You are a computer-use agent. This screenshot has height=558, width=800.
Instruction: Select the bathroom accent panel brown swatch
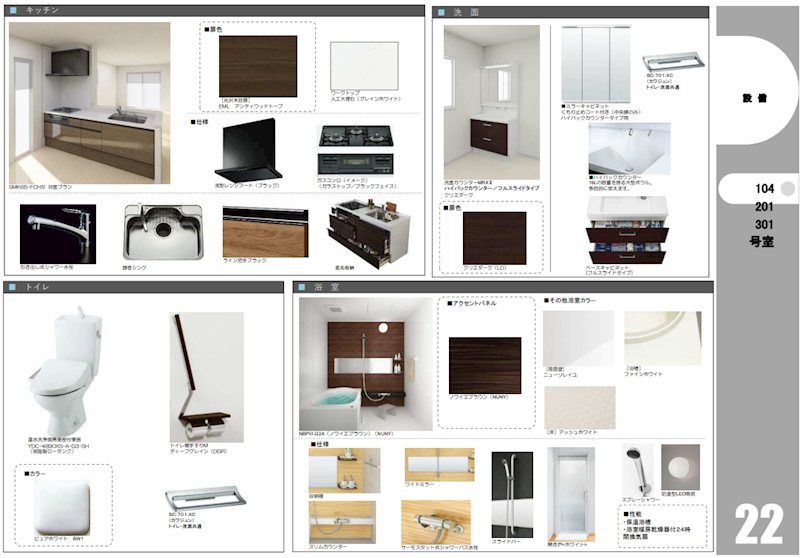484,364
